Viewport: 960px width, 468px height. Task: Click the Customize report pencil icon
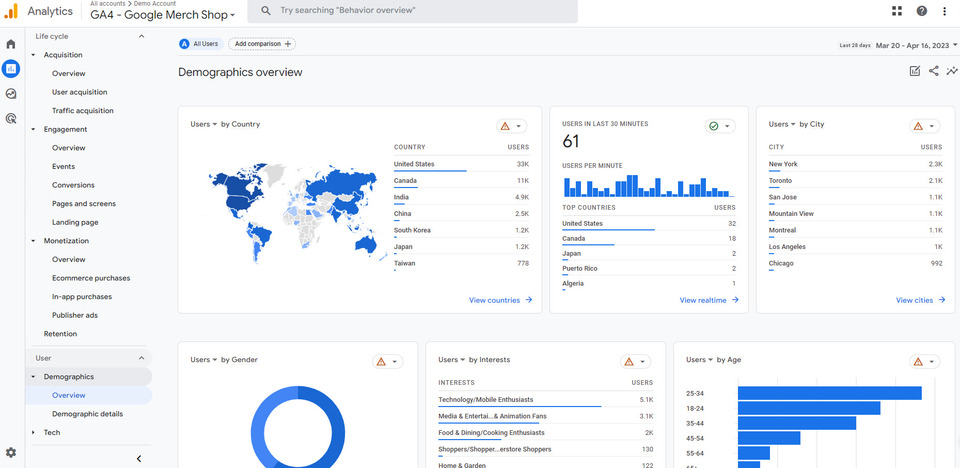click(915, 71)
